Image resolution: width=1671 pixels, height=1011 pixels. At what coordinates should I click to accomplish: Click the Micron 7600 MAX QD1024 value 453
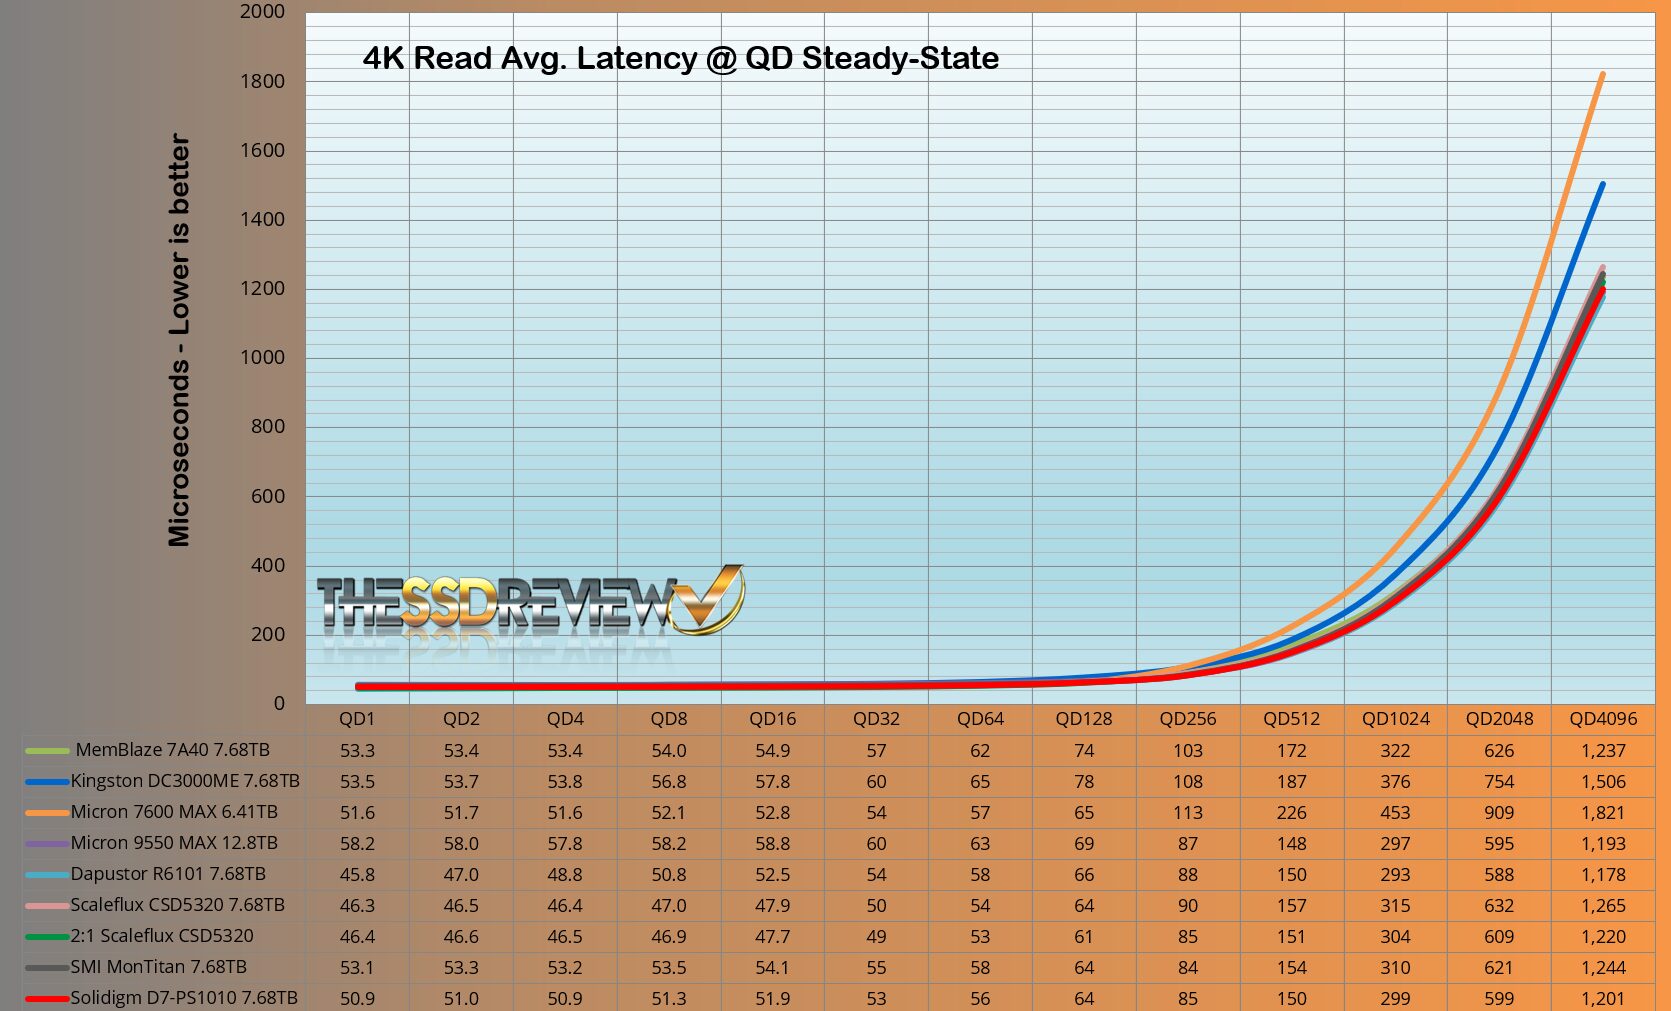click(x=1396, y=813)
